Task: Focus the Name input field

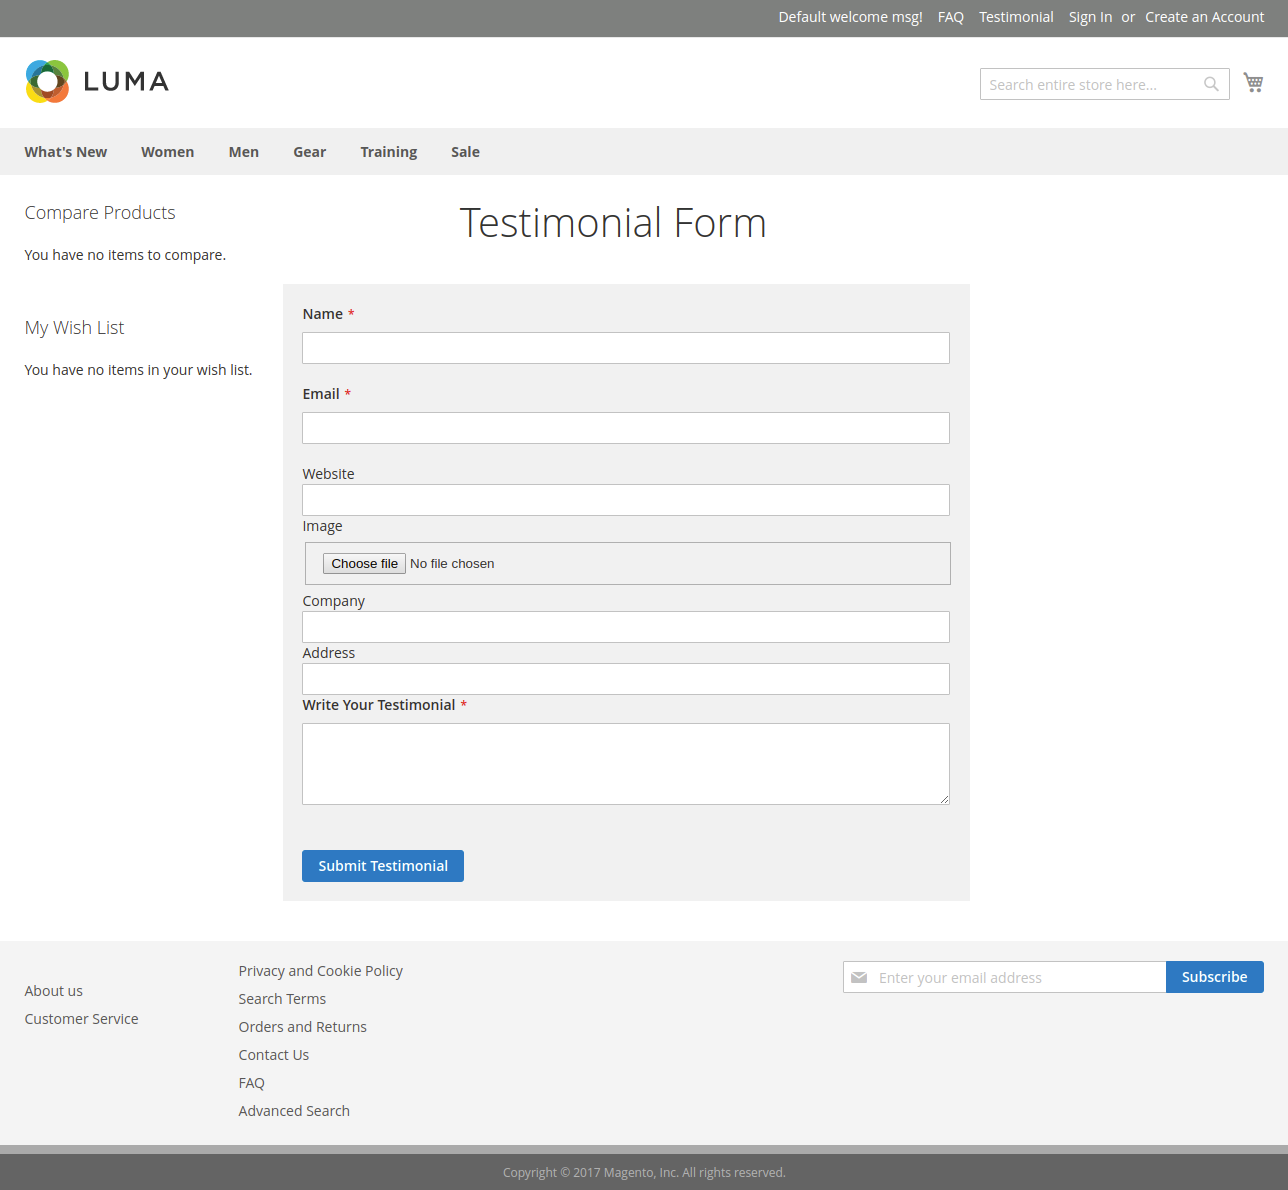Action: pos(626,348)
